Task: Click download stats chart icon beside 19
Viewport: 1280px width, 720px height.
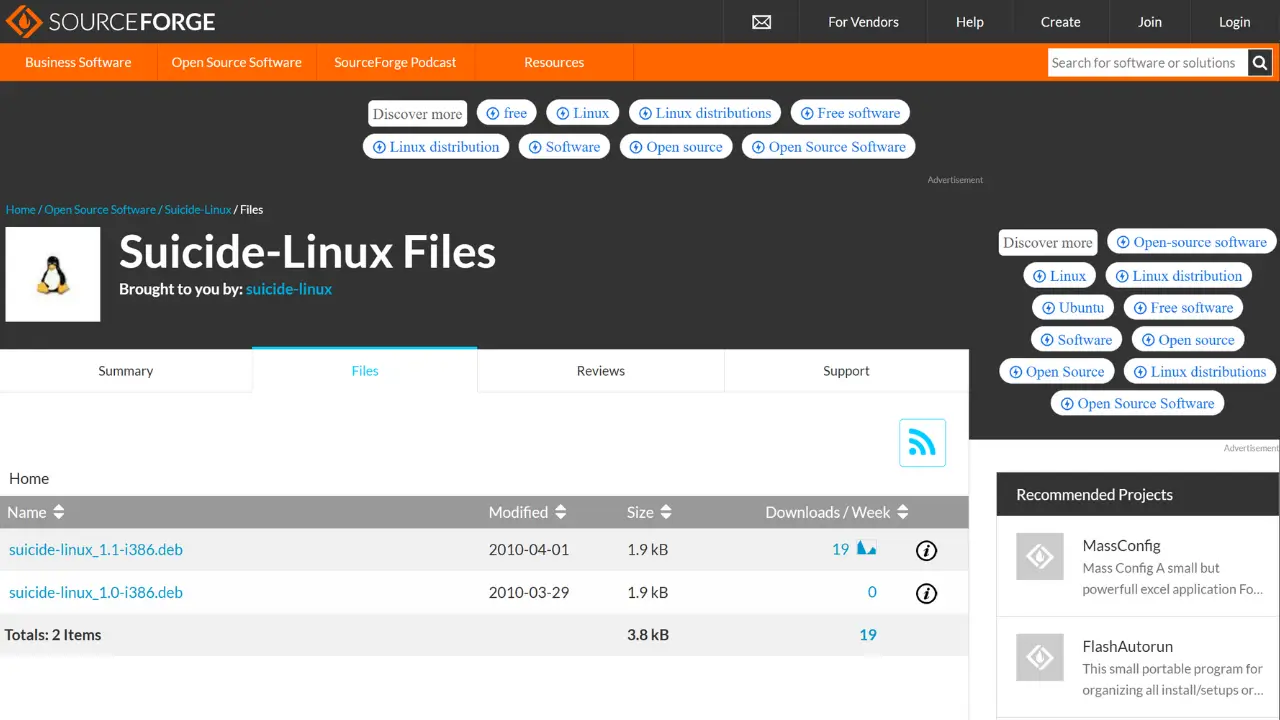Action: [x=867, y=548]
